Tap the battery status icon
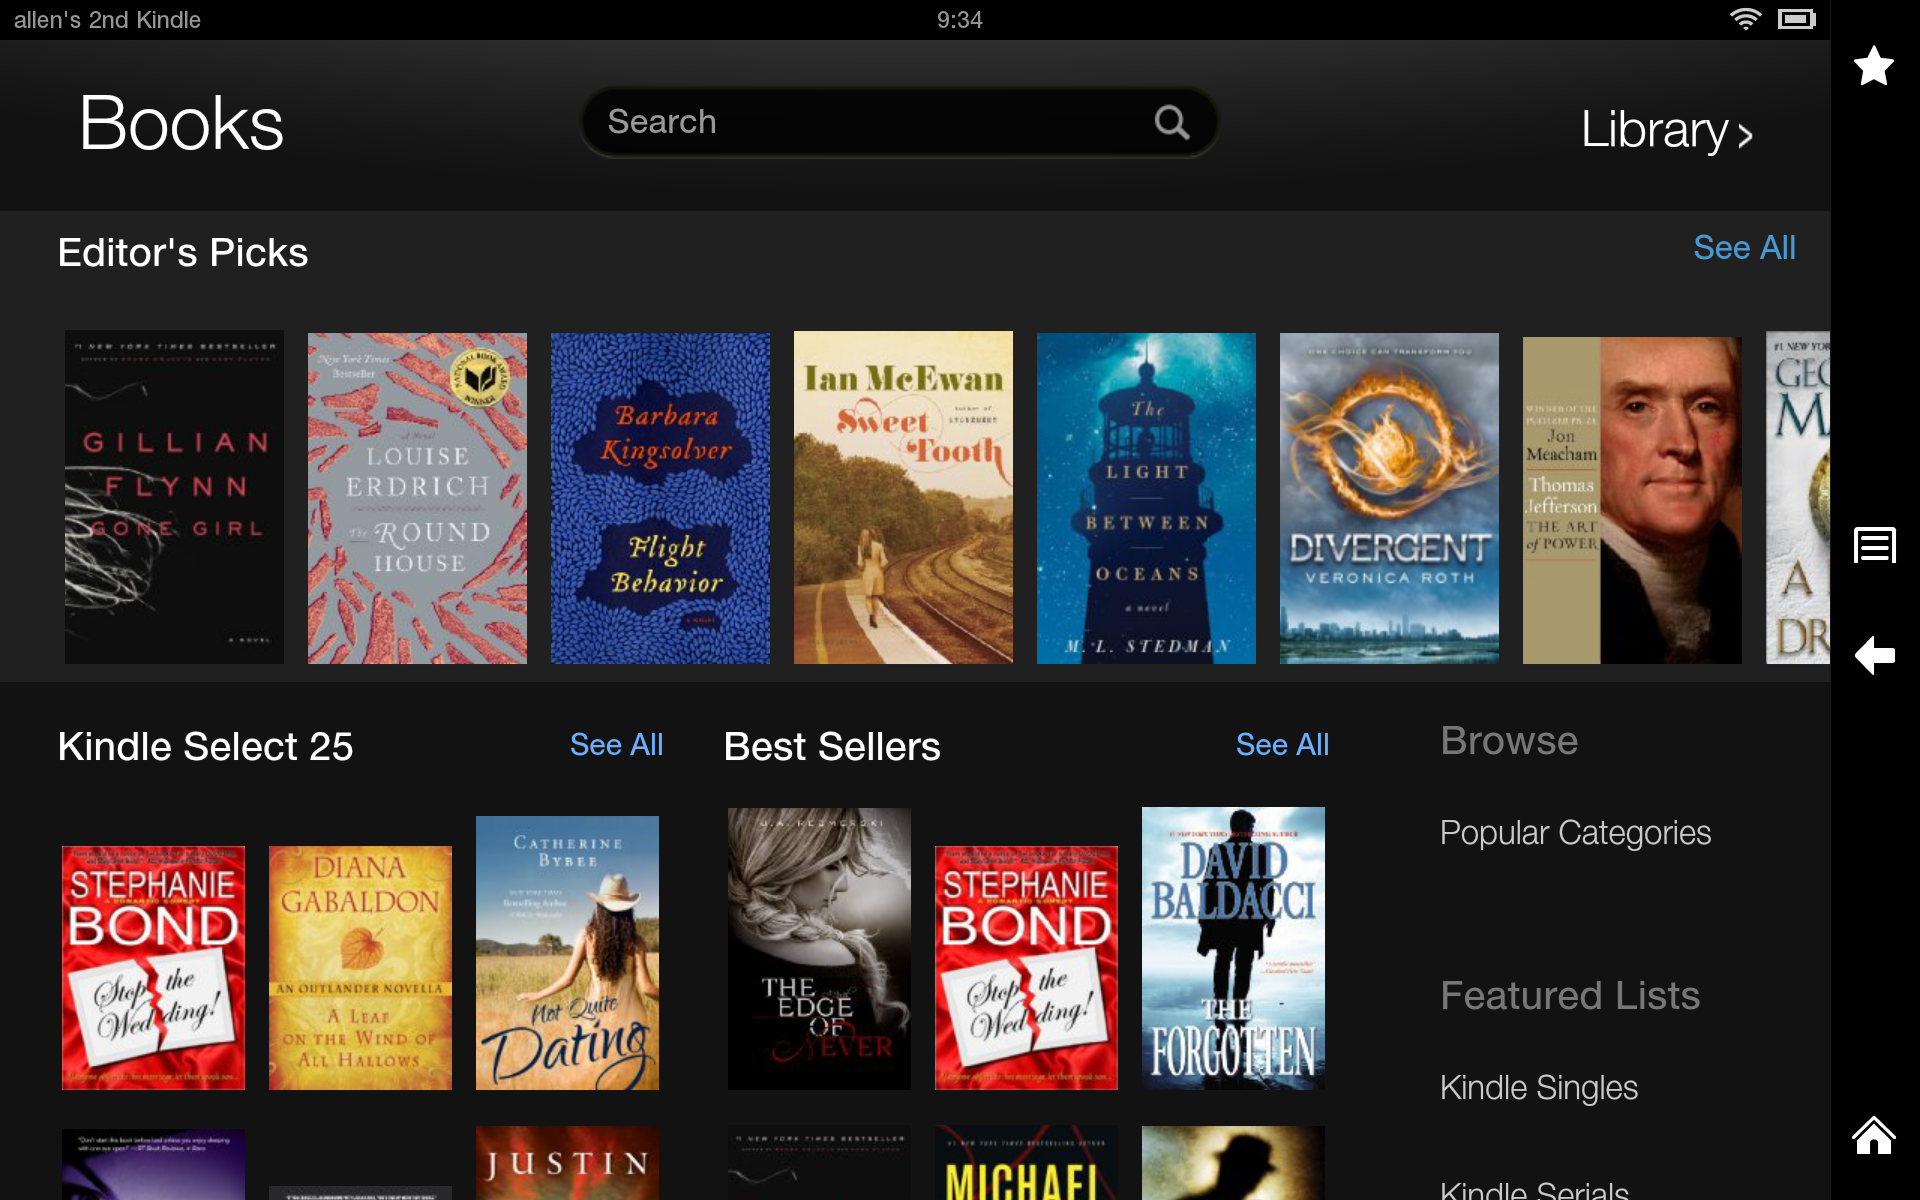 pyautogui.click(x=1796, y=19)
